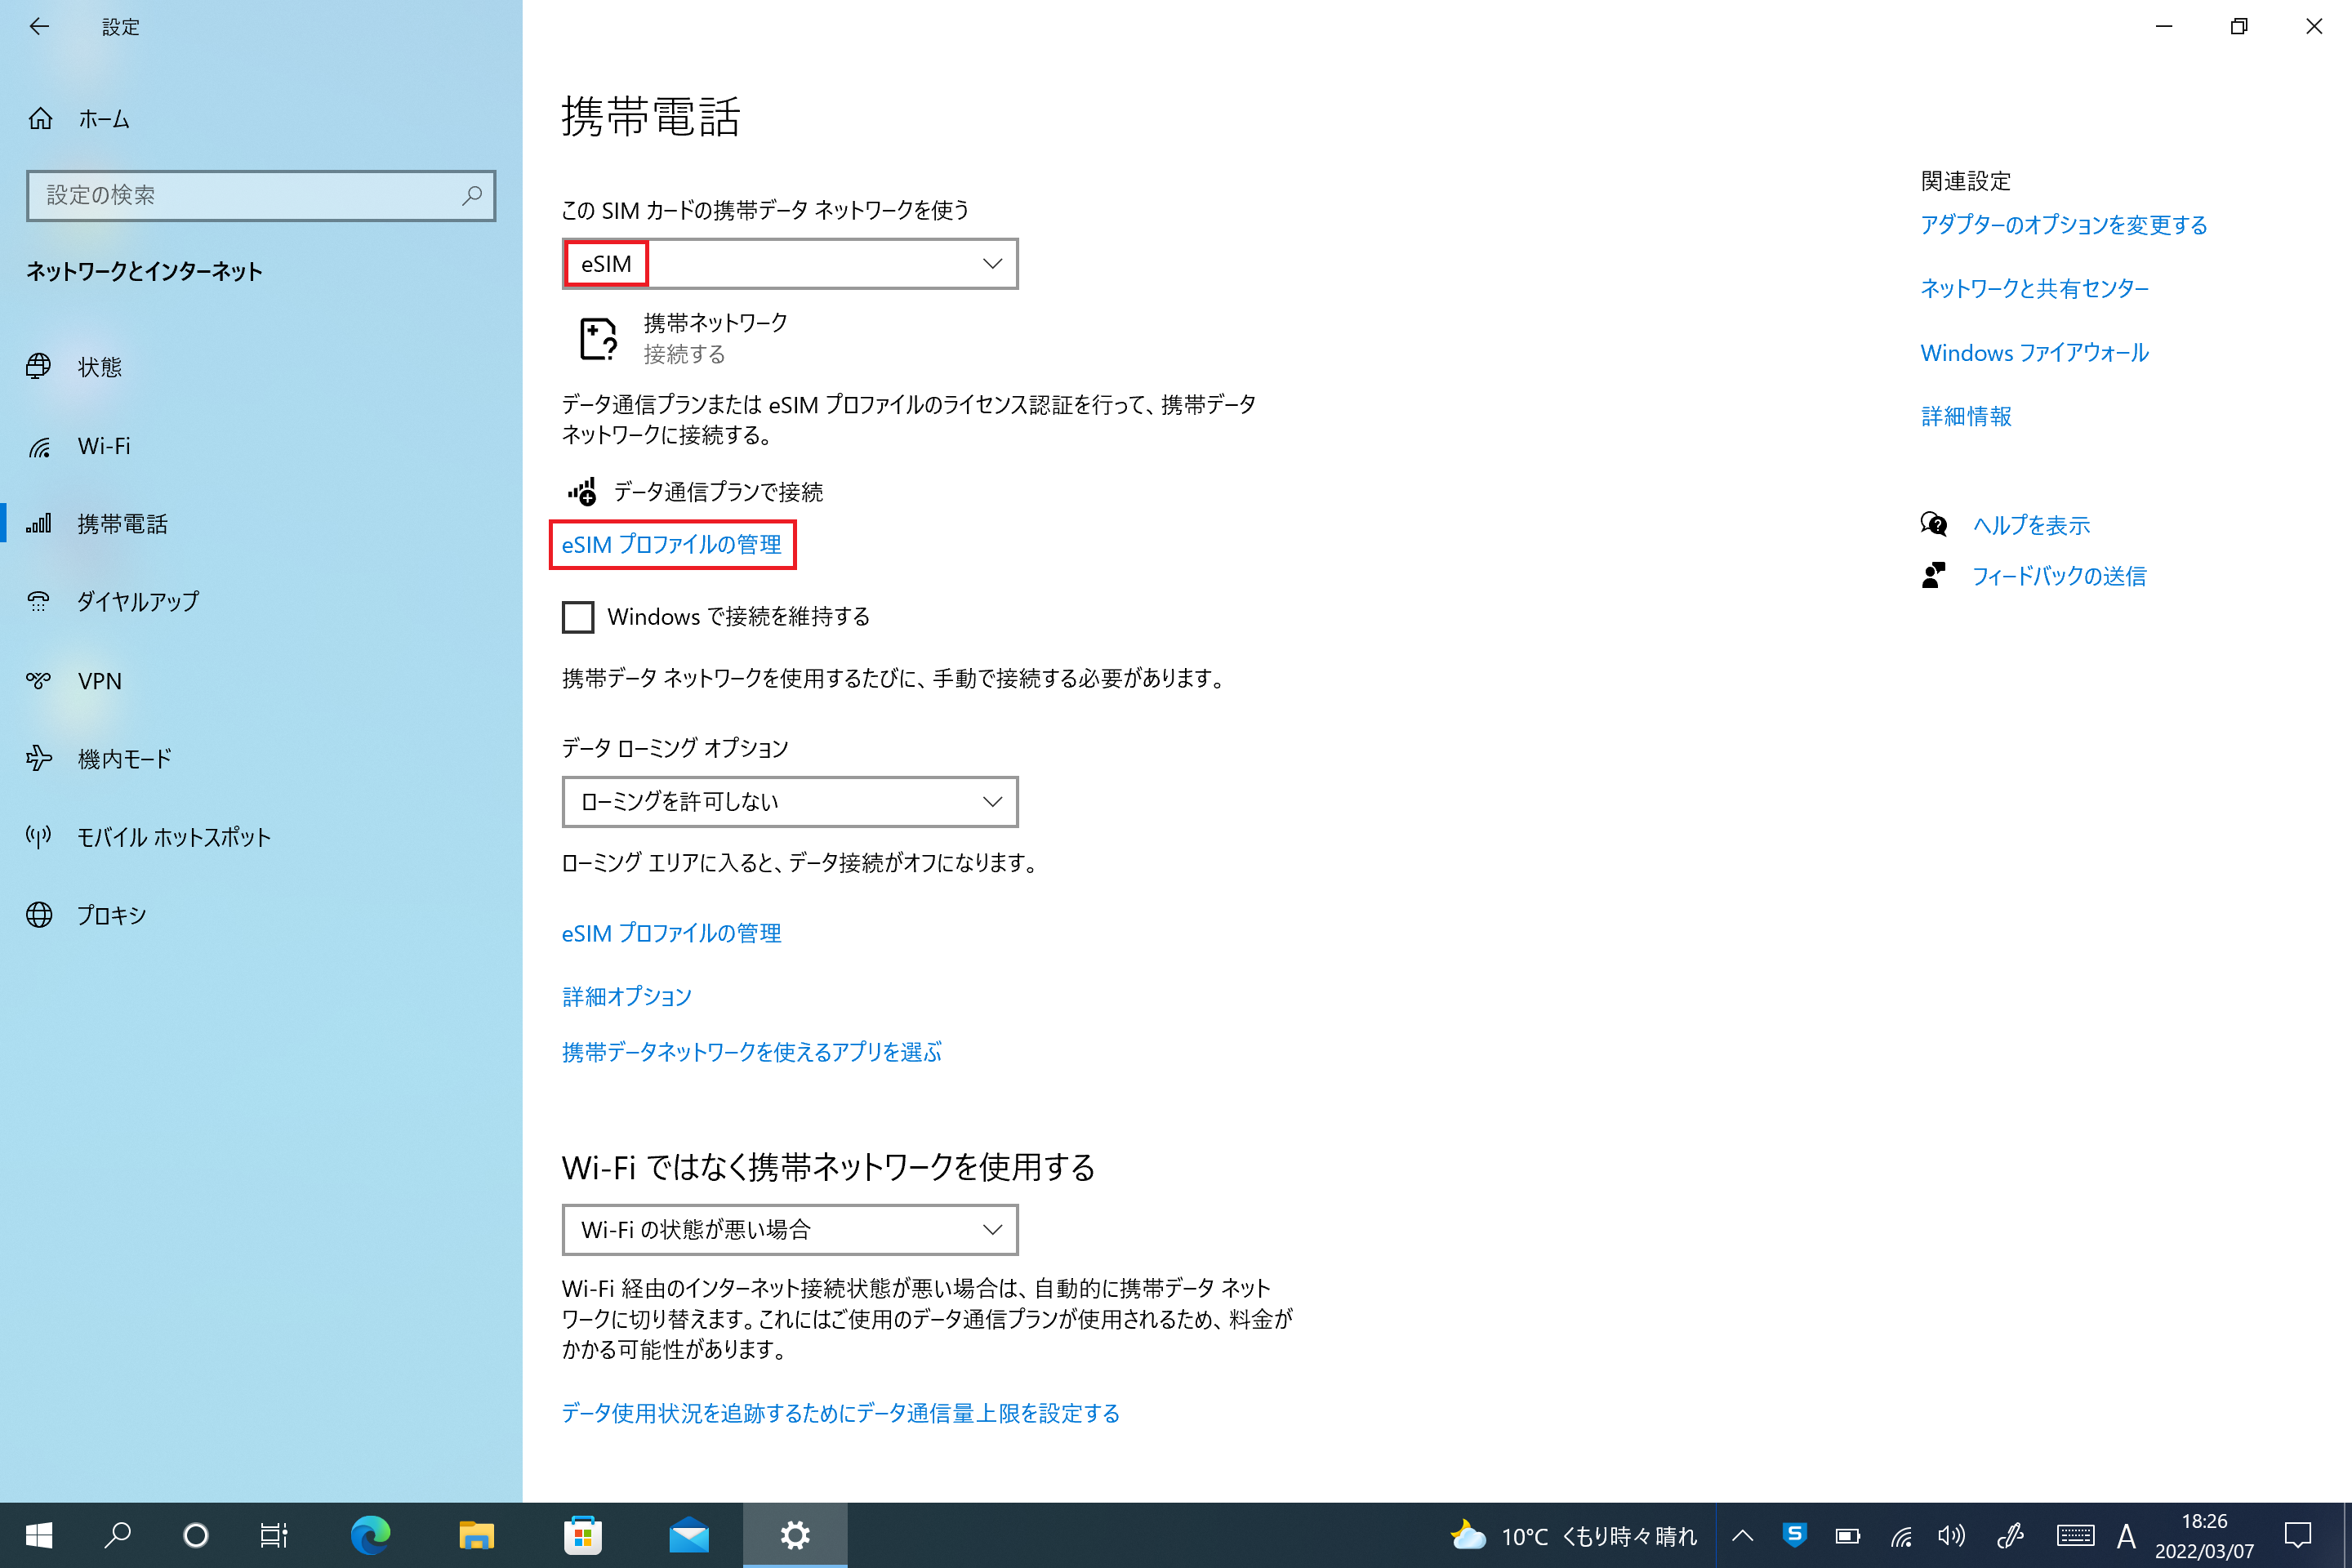Open Windows ファイアウォール link
The image size is (2352, 1568).
(2034, 353)
